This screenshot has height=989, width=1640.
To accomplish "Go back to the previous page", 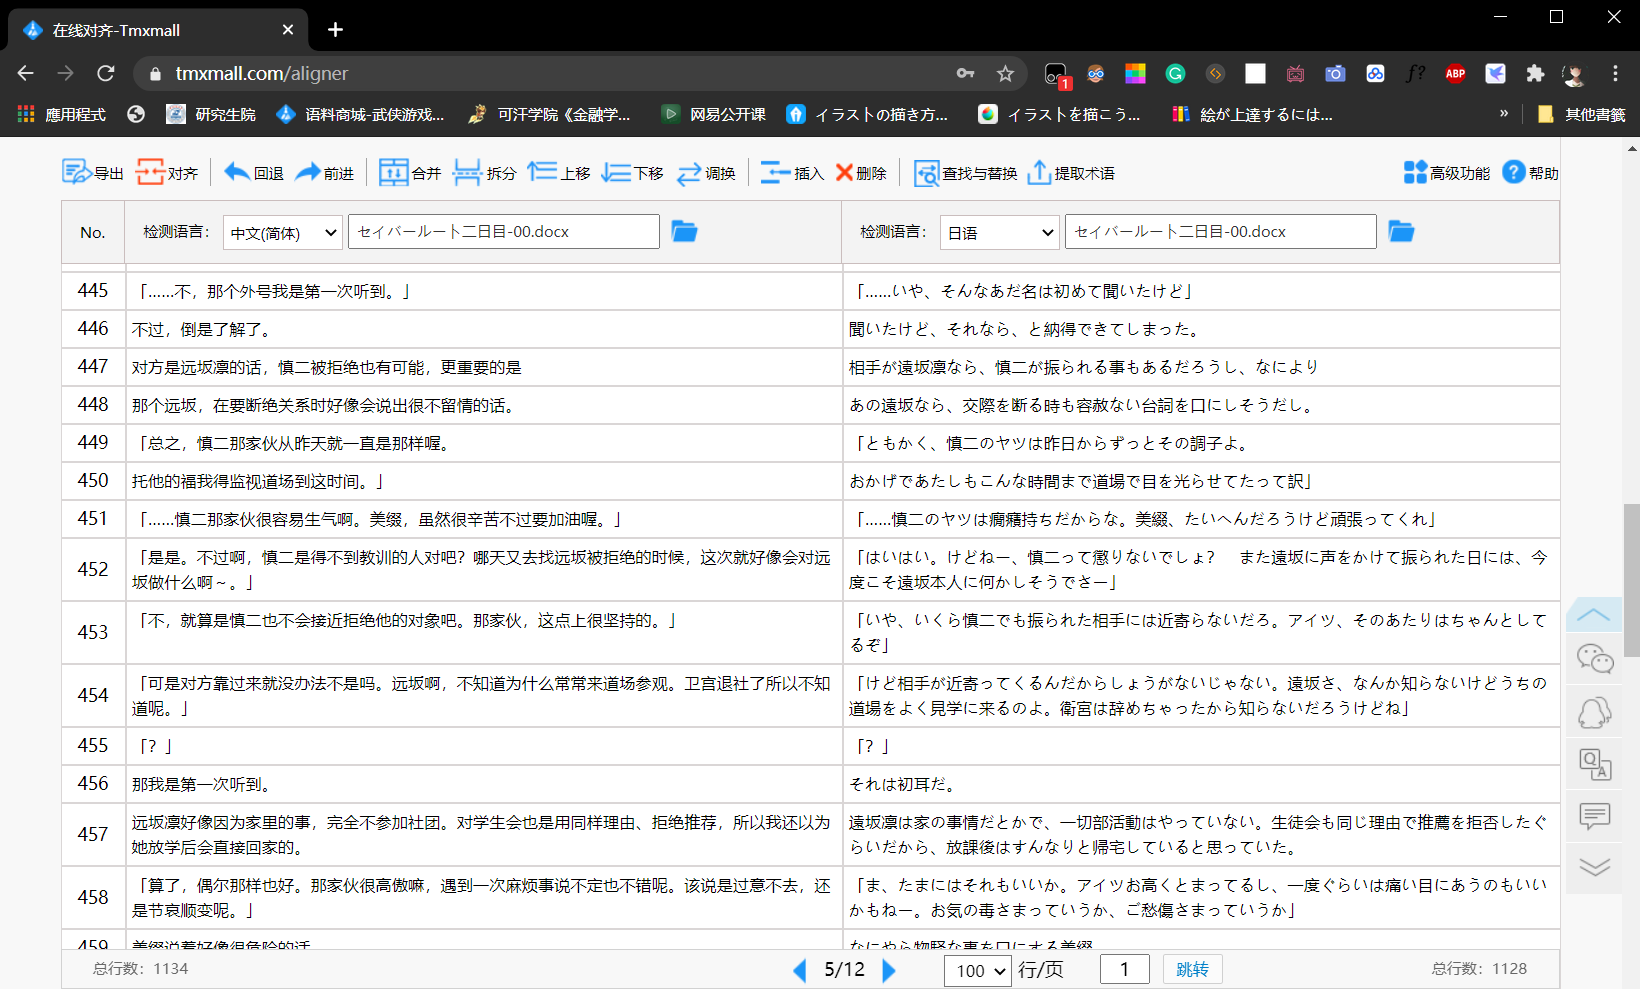I will coord(26,73).
